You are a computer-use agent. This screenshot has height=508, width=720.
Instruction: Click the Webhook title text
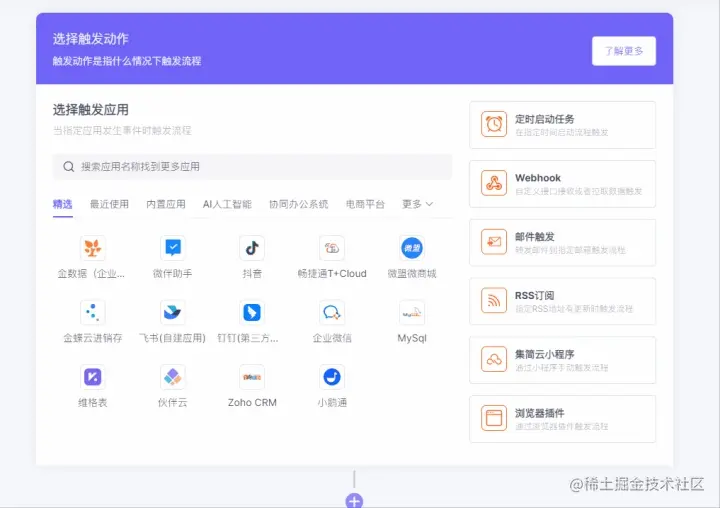(x=538, y=178)
